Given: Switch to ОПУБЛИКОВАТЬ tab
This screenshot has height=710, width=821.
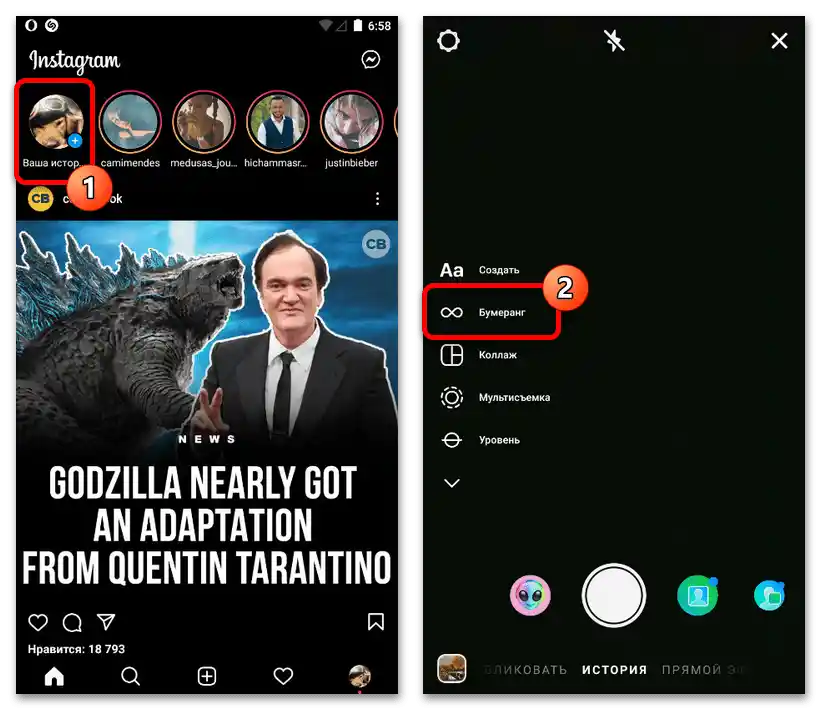Looking at the screenshot, I should [525, 670].
